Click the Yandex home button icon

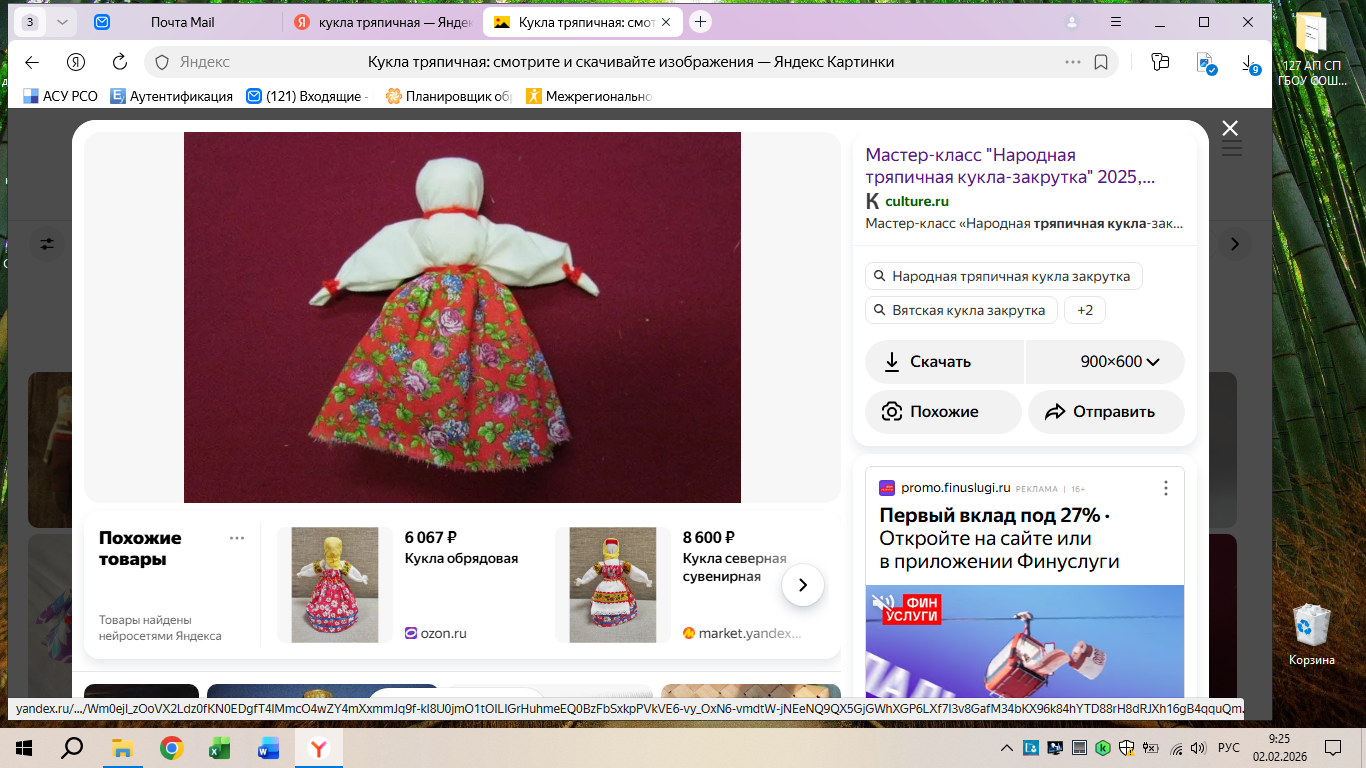(76, 62)
